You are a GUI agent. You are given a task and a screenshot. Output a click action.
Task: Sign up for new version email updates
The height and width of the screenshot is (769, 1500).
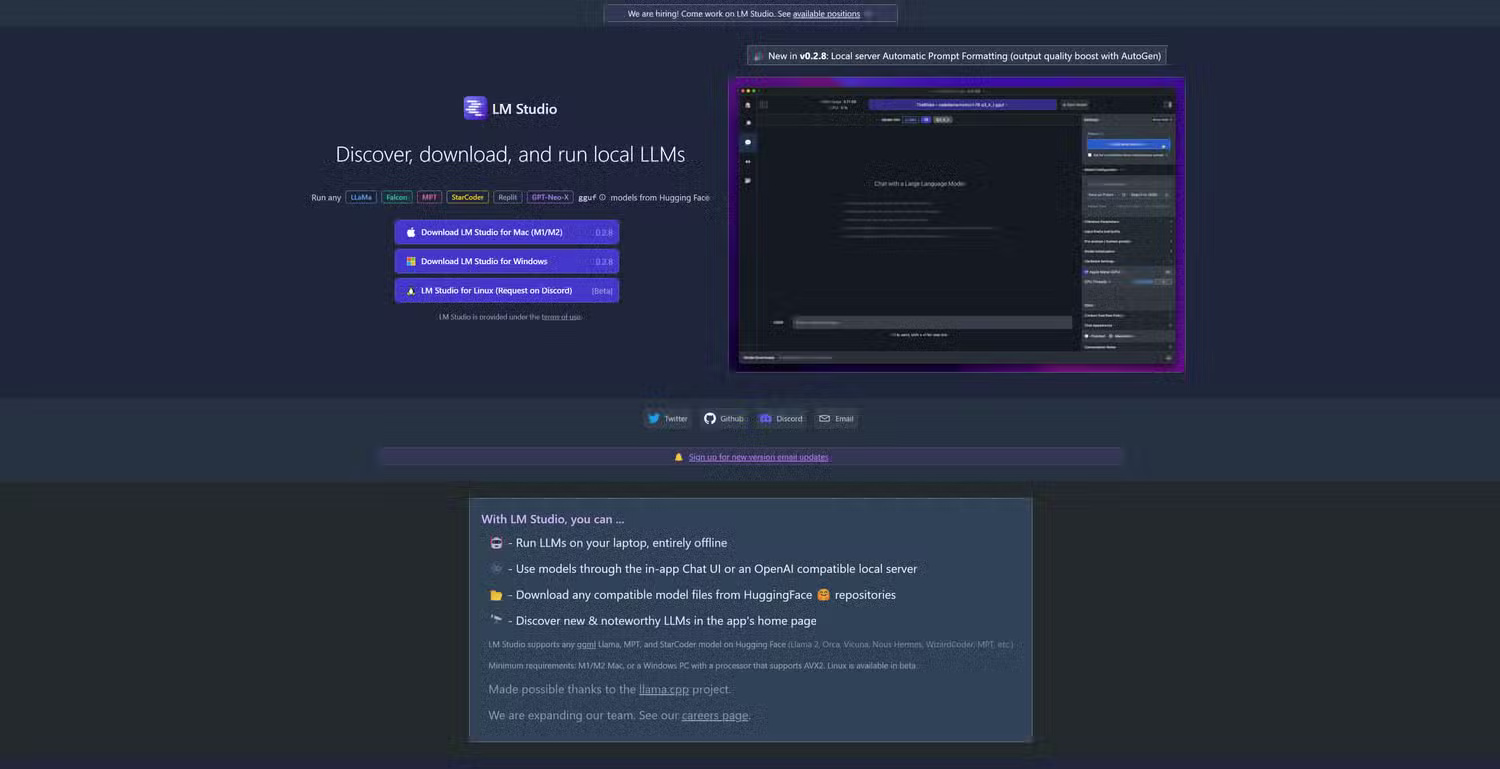tap(758, 457)
